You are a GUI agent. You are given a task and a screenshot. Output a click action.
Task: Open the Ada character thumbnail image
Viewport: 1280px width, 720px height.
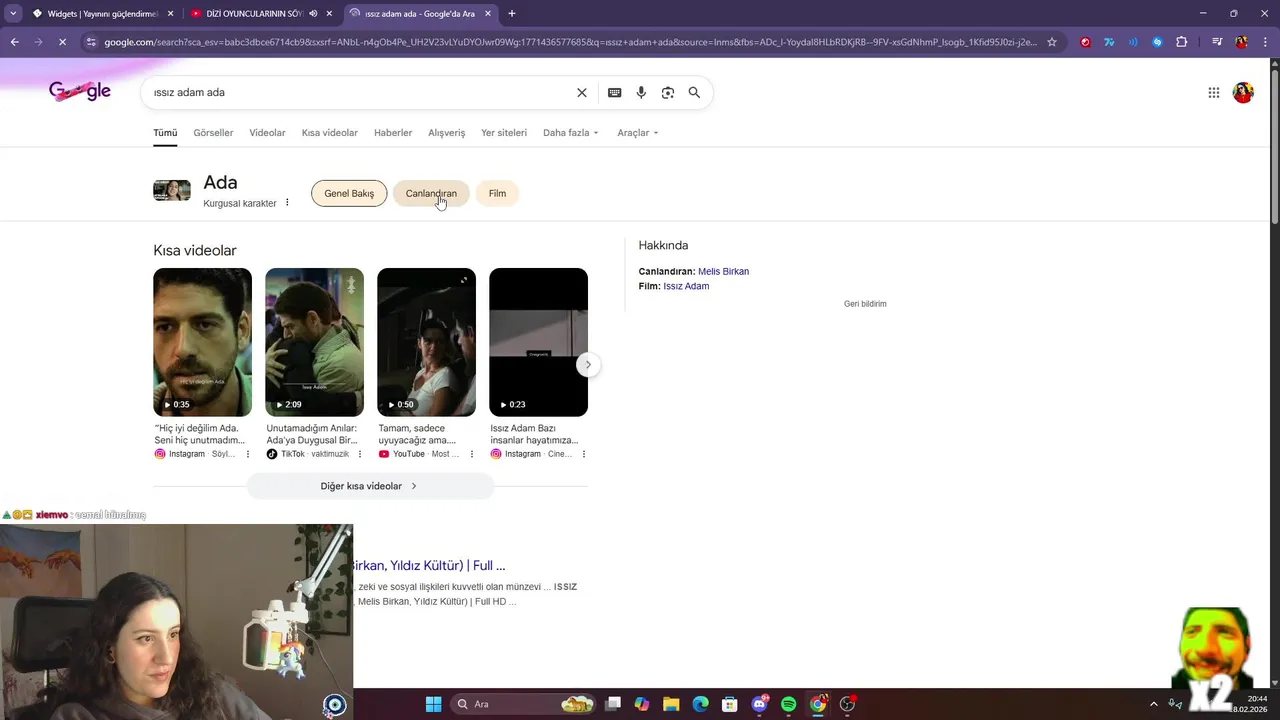(x=172, y=190)
